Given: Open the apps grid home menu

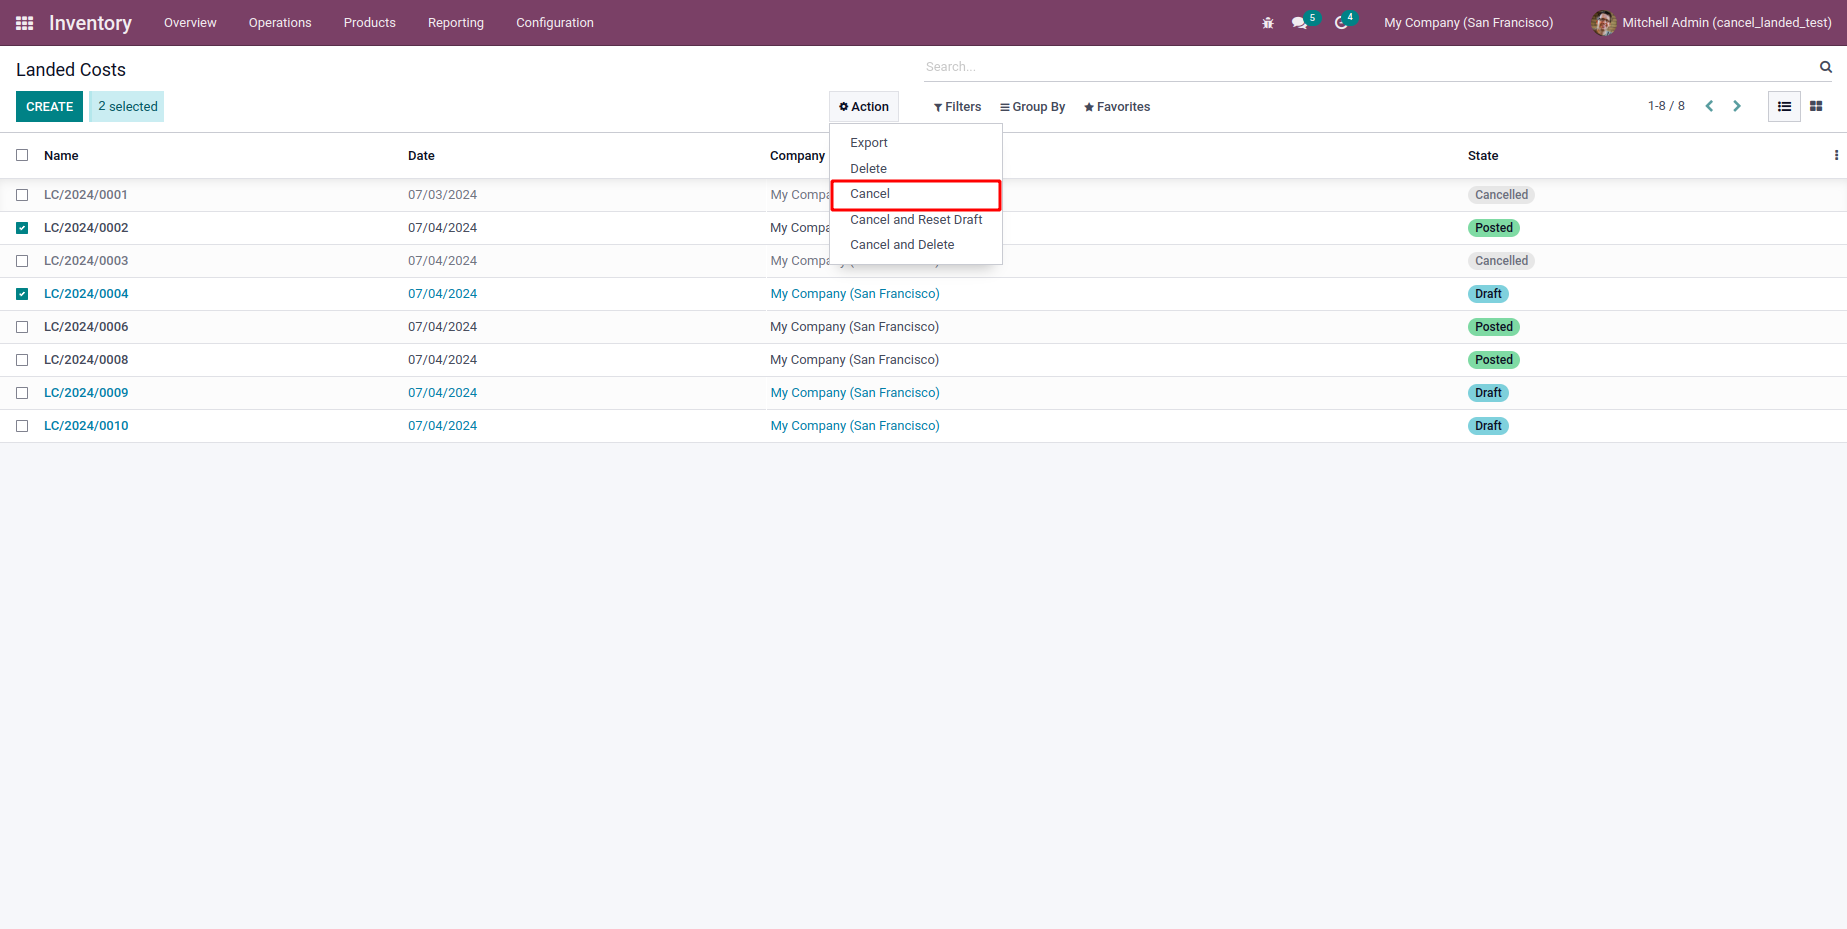Looking at the screenshot, I should (25, 23).
